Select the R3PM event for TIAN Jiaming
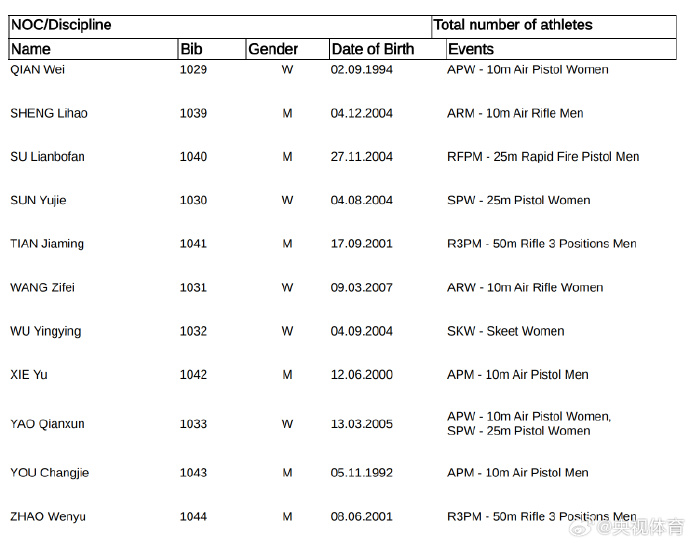This screenshot has height=543, width=690. point(541,244)
